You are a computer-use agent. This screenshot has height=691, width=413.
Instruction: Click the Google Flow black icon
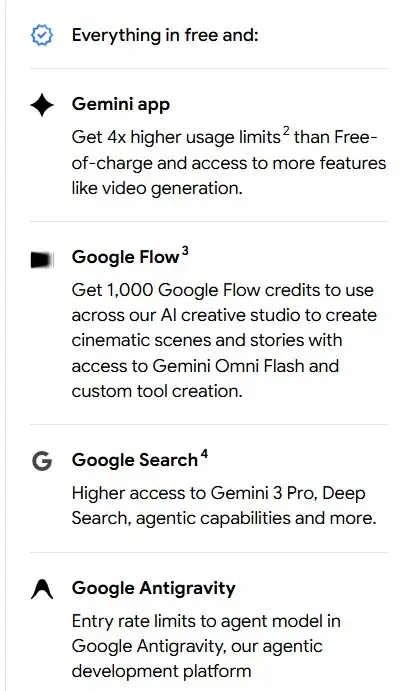pyautogui.click(x=42, y=260)
